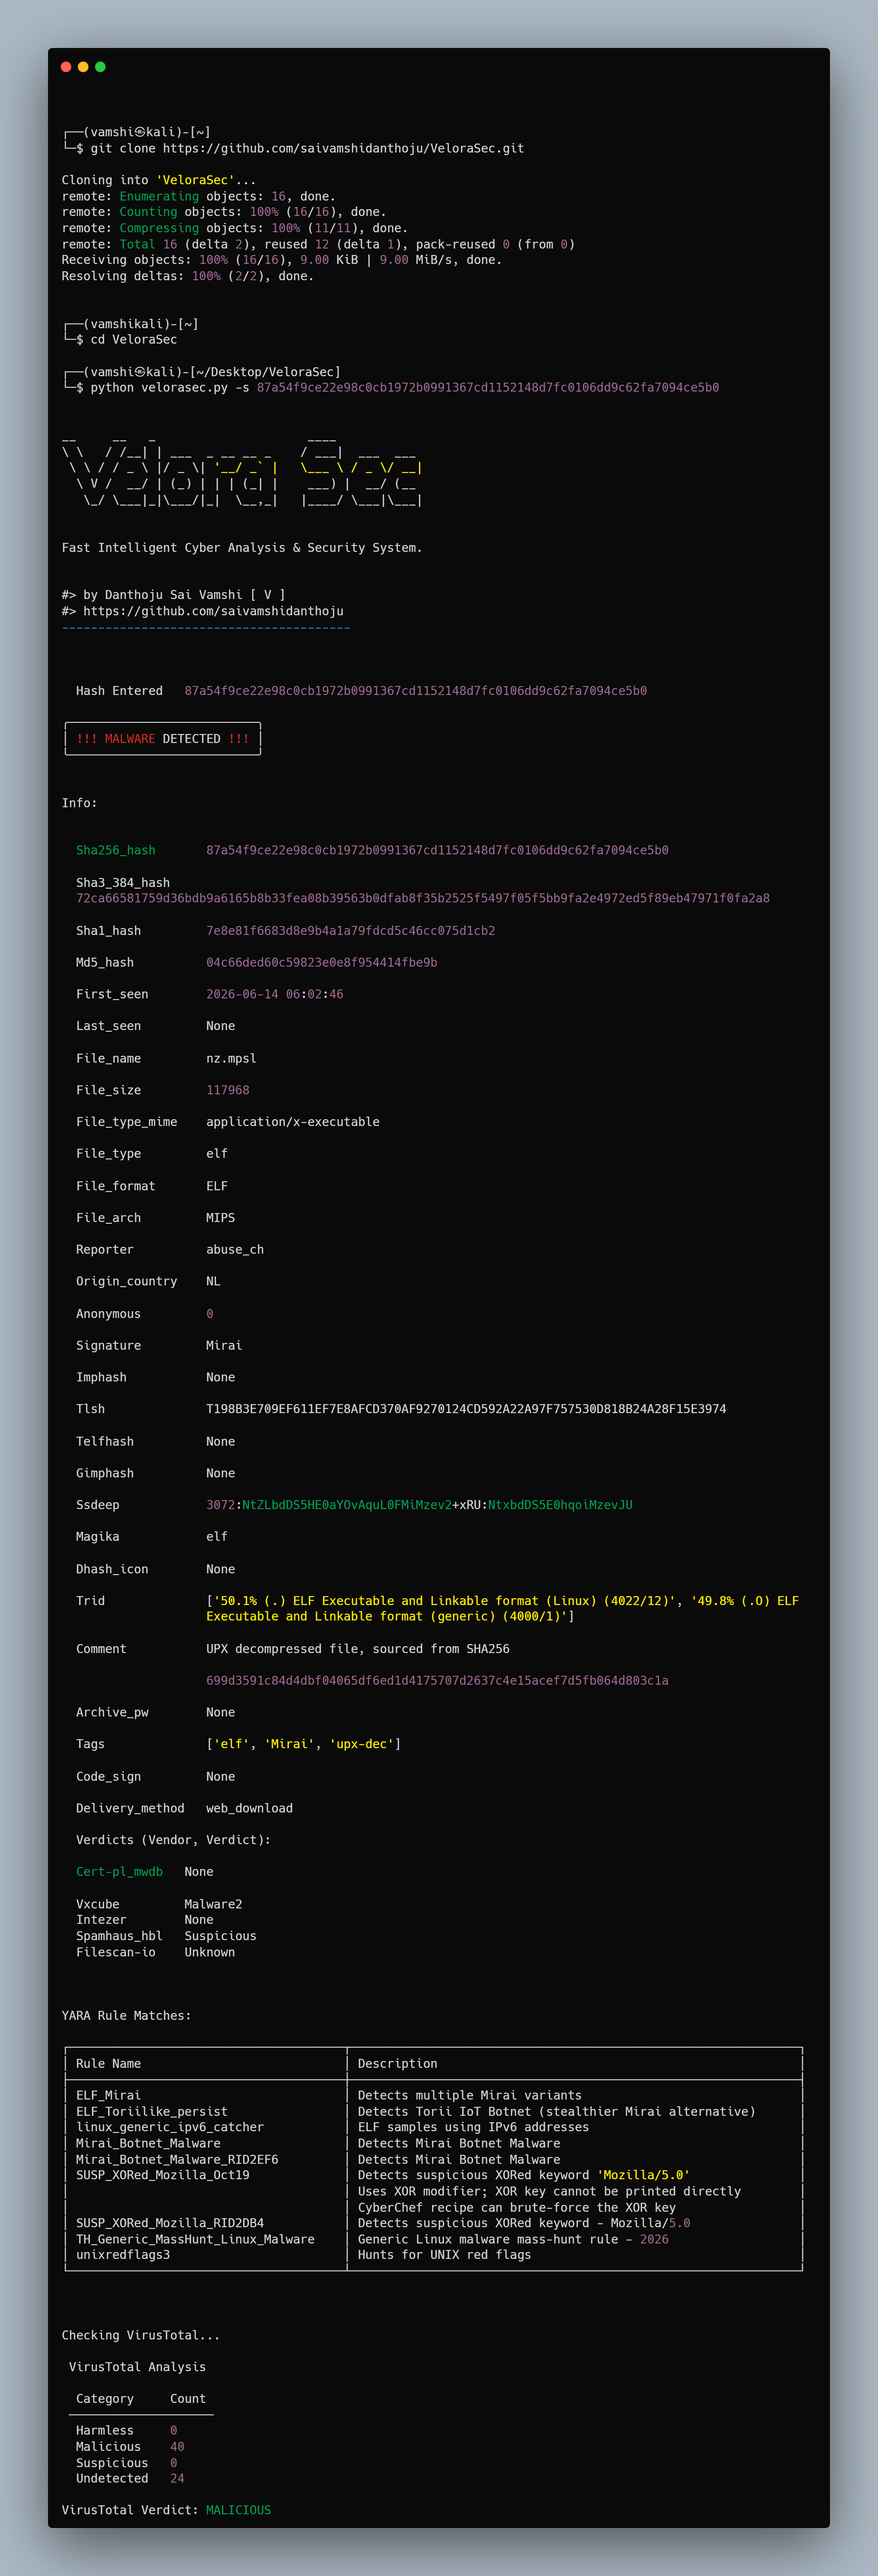Click the 'by Danthoju Sai Vamshi' author line
Screen dimensions: 878x2576
pyautogui.click(x=173, y=595)
